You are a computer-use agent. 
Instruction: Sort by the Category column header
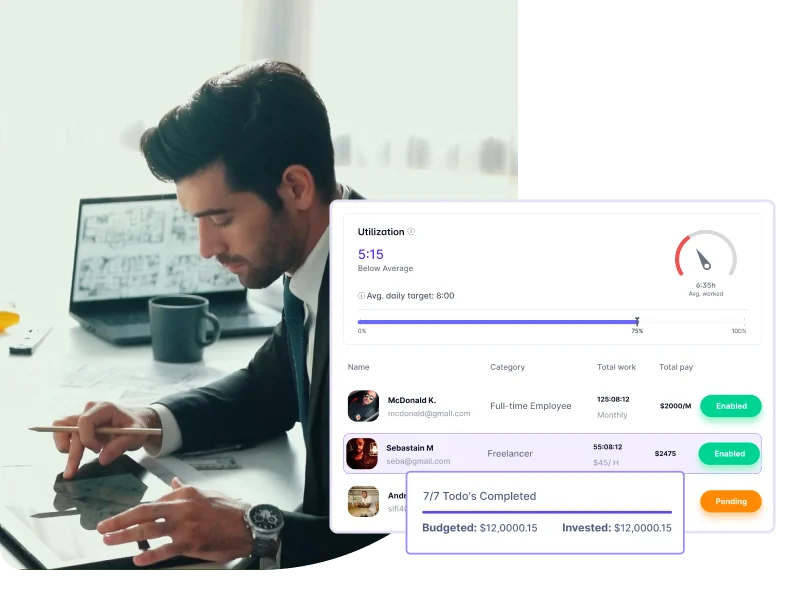pos(507,367)
